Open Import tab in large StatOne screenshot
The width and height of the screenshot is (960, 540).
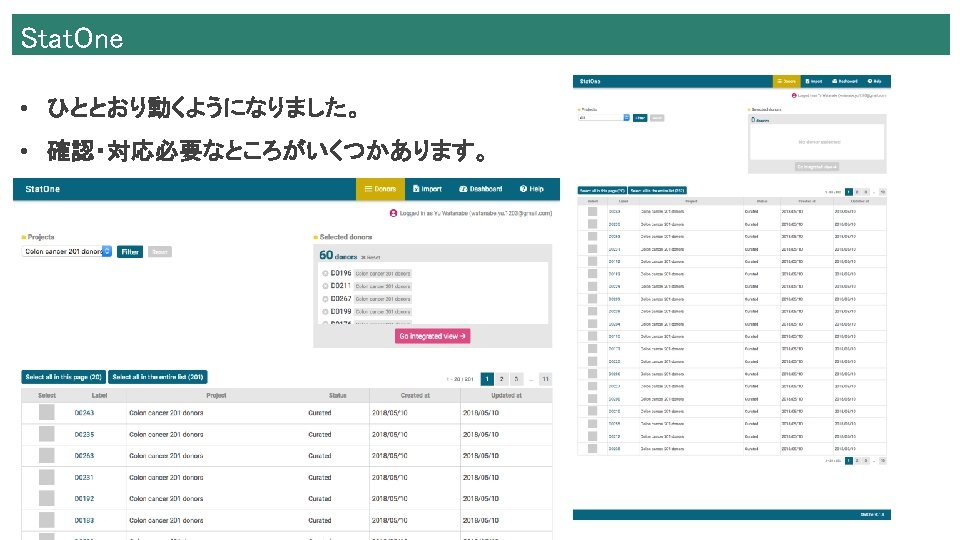(x=427, y=189)
